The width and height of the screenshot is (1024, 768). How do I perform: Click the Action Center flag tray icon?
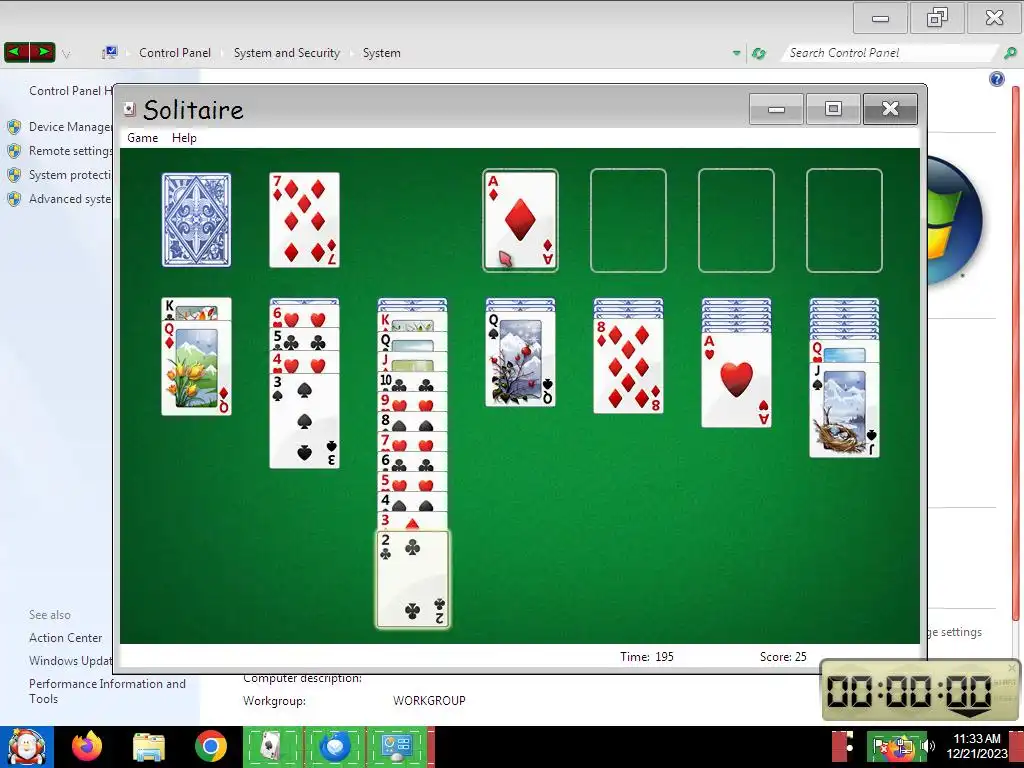coord(879,746)
